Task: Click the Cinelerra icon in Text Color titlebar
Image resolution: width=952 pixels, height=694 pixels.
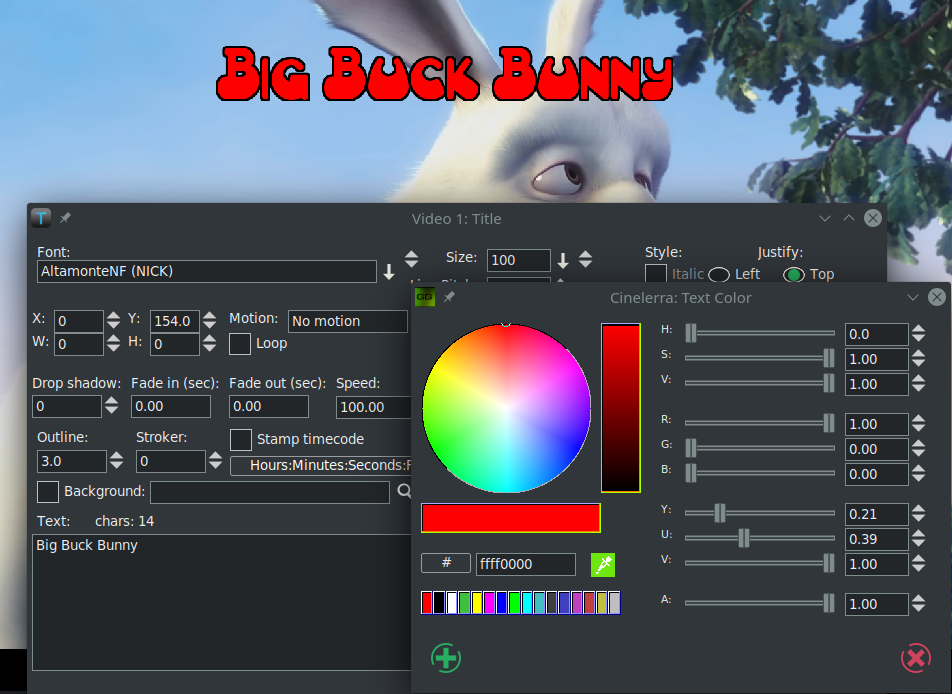Action: 424,297
